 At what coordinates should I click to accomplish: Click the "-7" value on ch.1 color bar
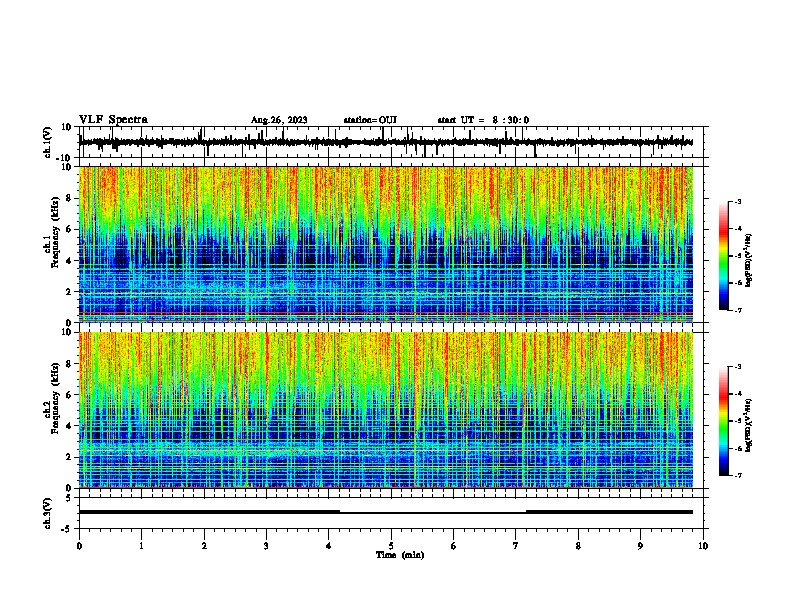tap(738, 310)
